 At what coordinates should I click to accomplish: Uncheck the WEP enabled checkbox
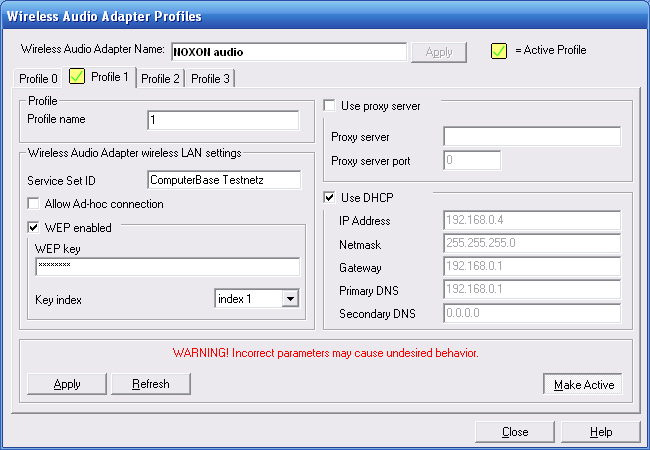click(x=33, y=227)
